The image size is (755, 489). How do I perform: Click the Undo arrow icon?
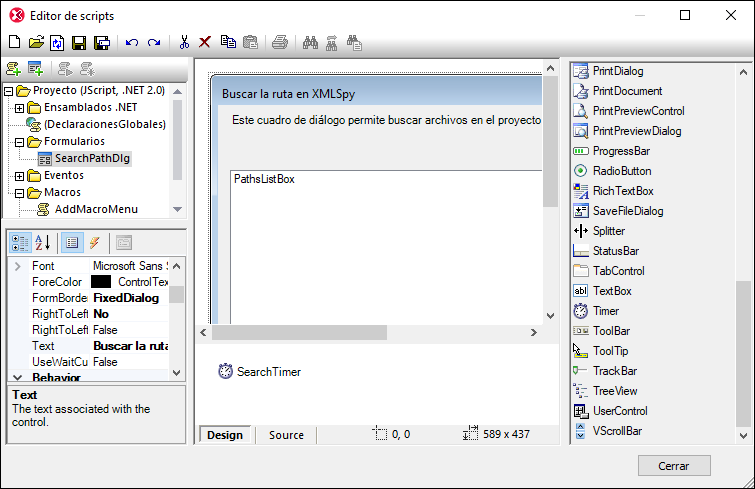(x=132, y=42)
